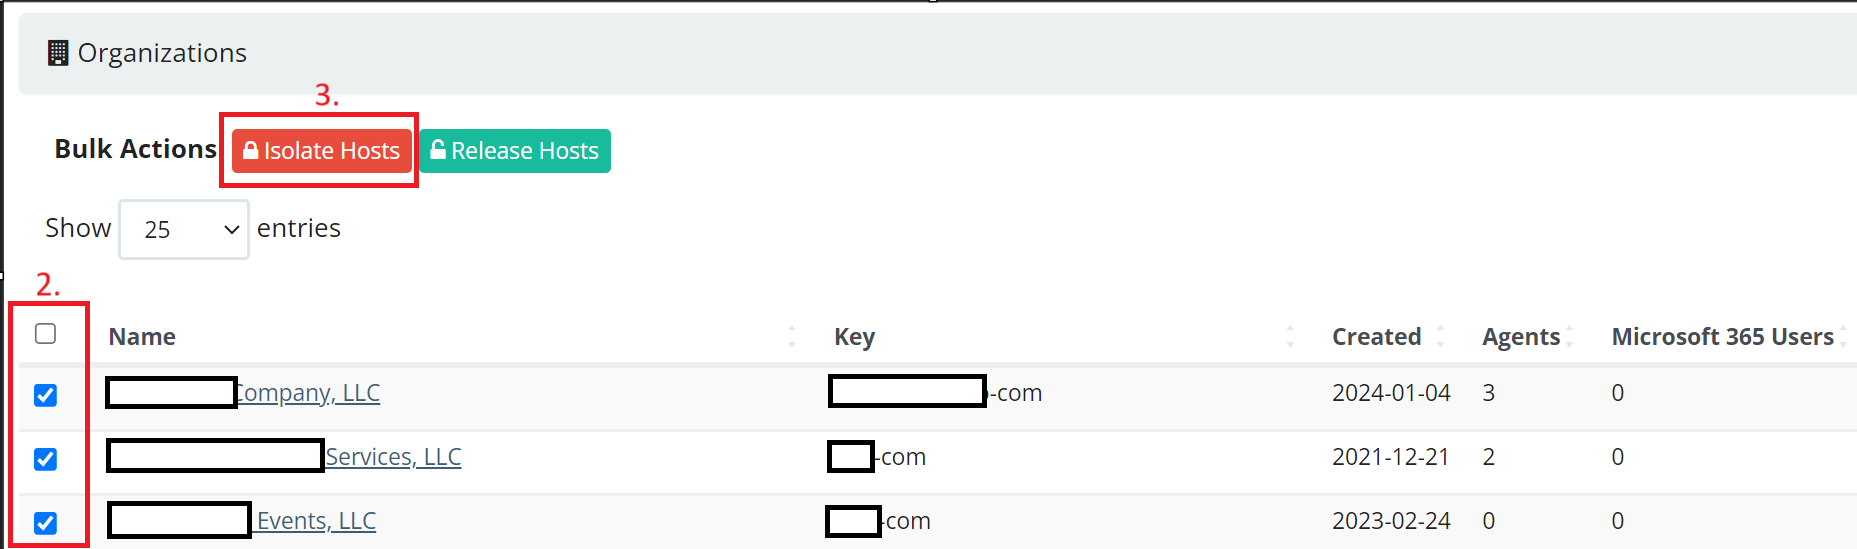Sort by Name column arrows
This screenshot has width=1857, height=549.
pyautogui.click(x=792, y=336)
